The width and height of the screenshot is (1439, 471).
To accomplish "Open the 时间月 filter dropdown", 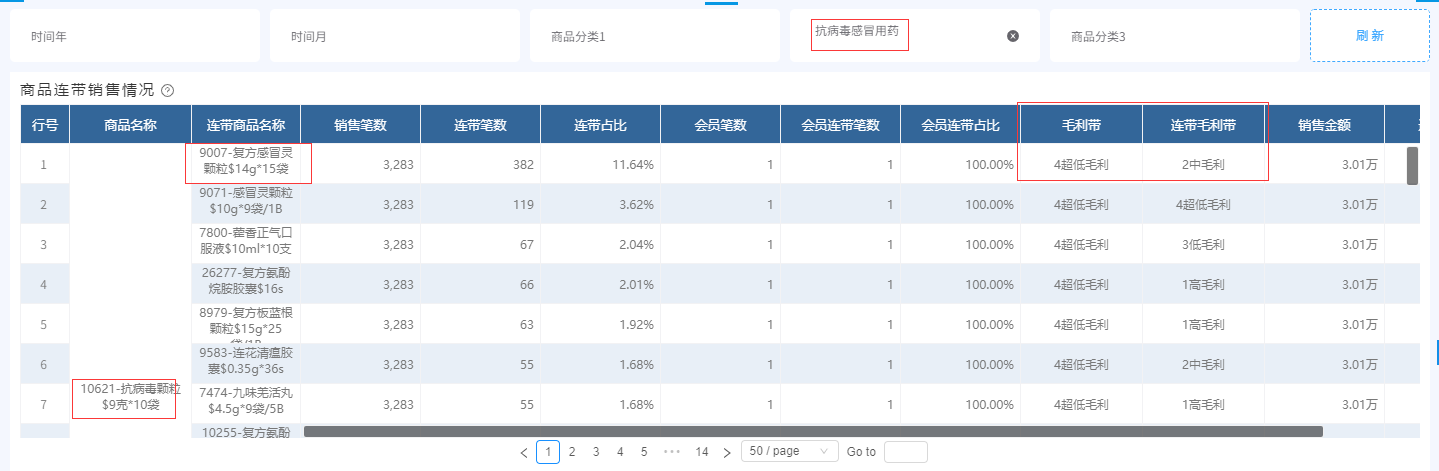I will tap(394, 36).
